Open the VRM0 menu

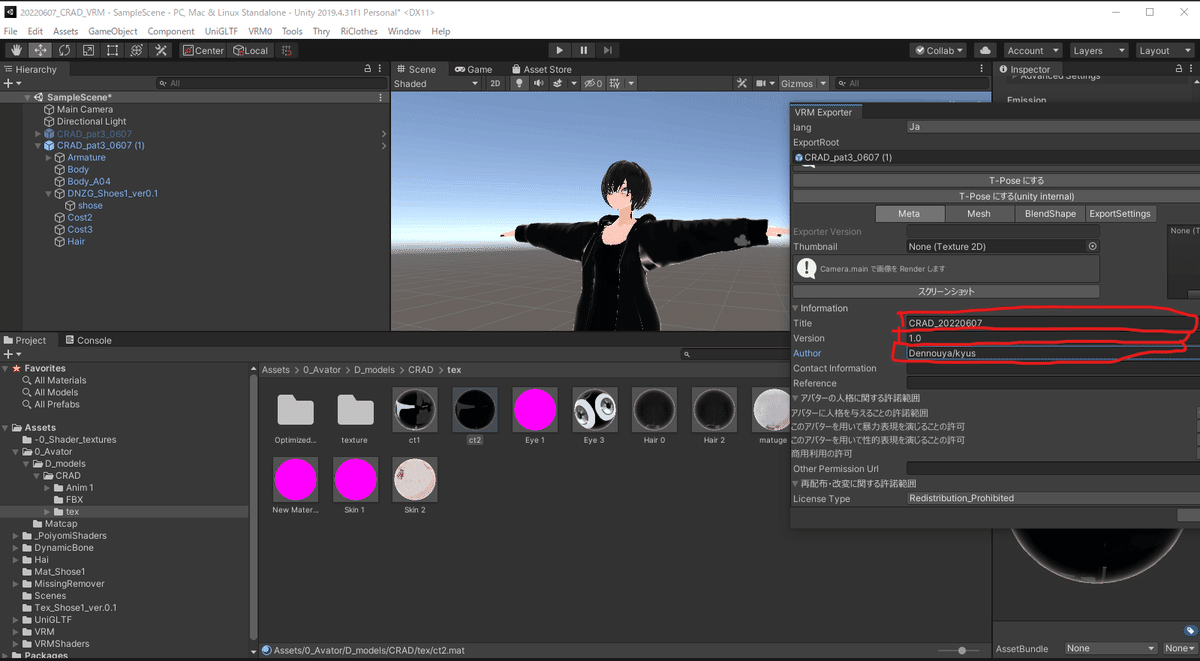(260, 31)
